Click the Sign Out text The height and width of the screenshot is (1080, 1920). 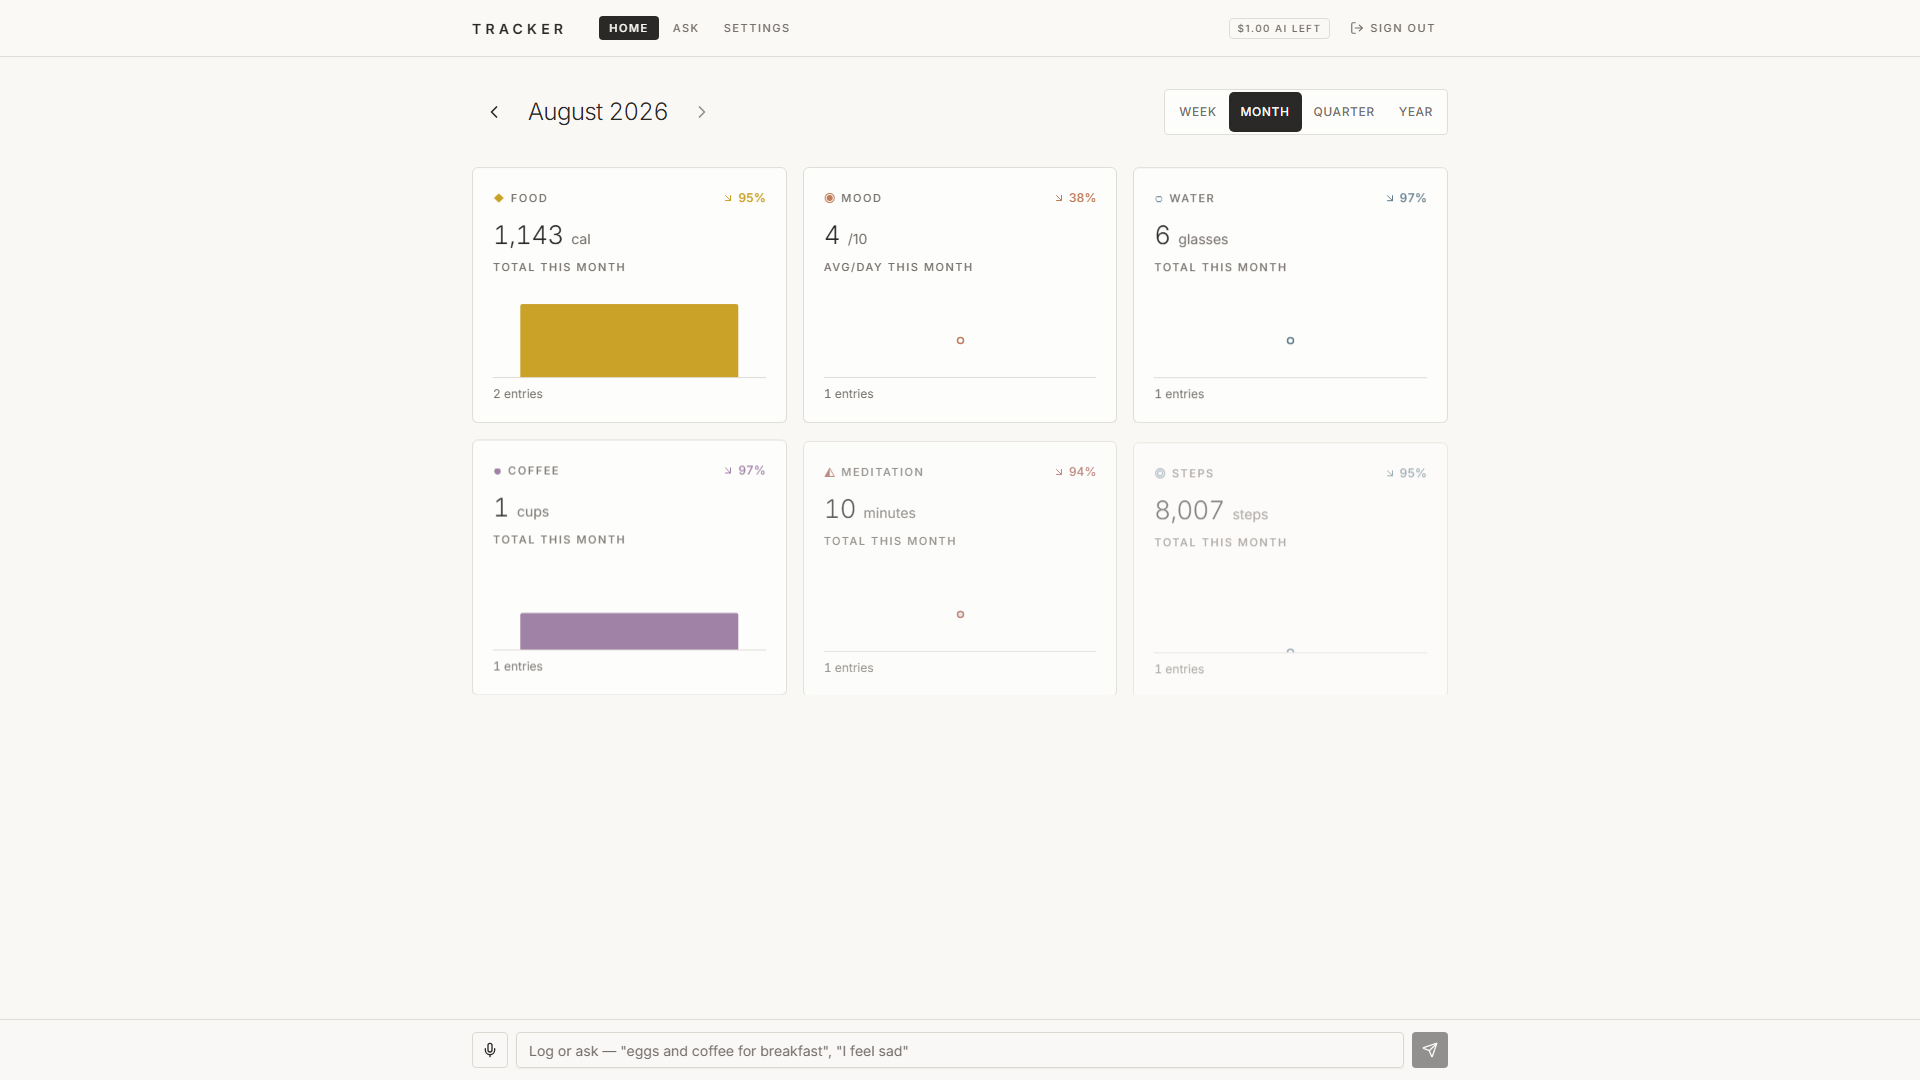coord(1402,28)
